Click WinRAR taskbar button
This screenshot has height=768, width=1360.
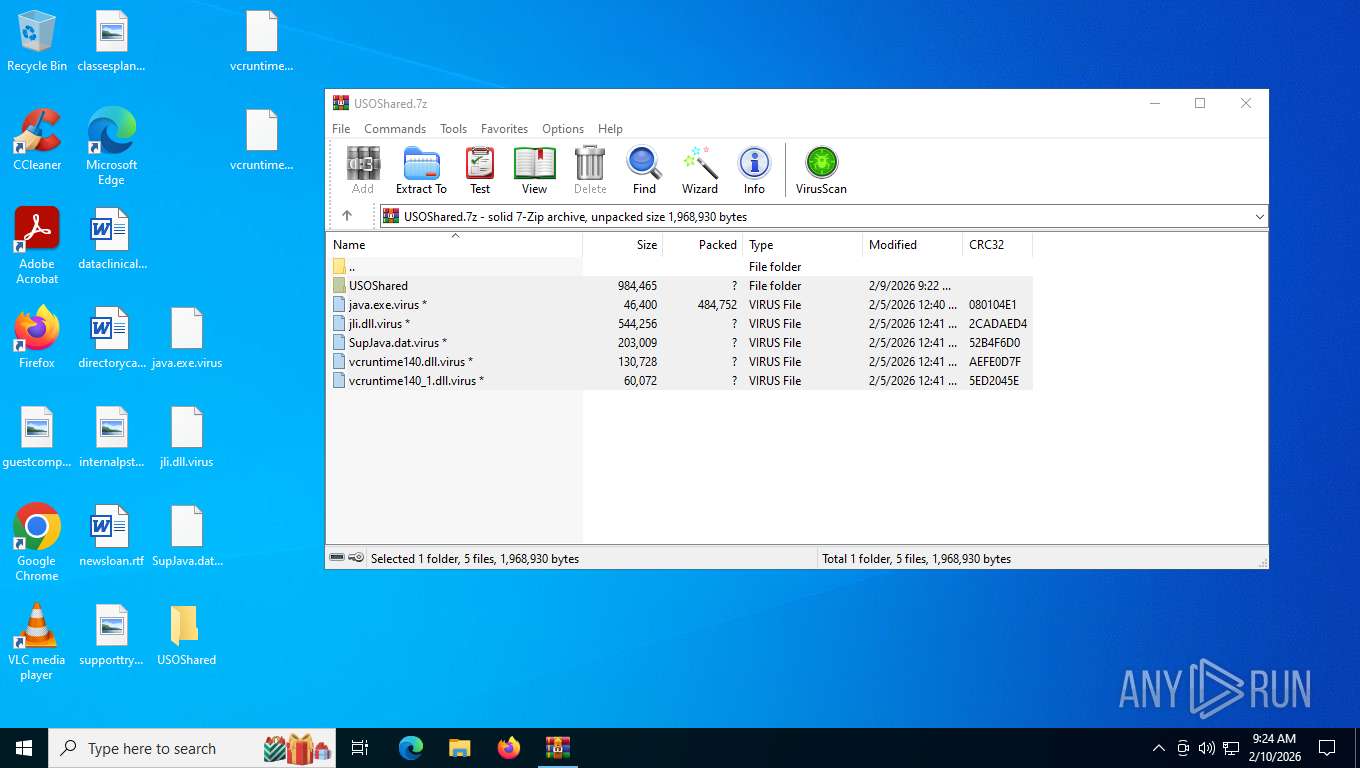pyautogui.click(x=557, y=748)
